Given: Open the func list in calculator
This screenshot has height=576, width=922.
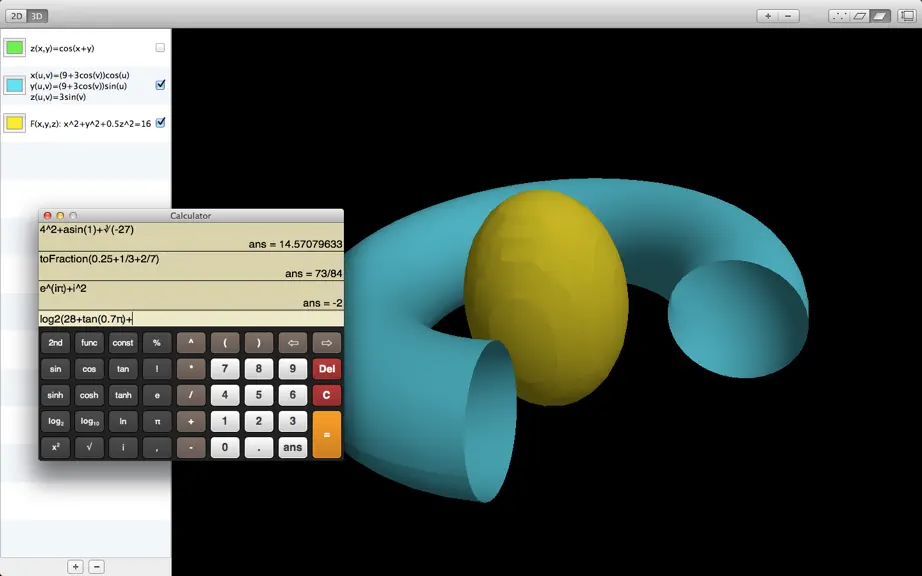Looking at the screenshot, I should click(x=89, y=343).
